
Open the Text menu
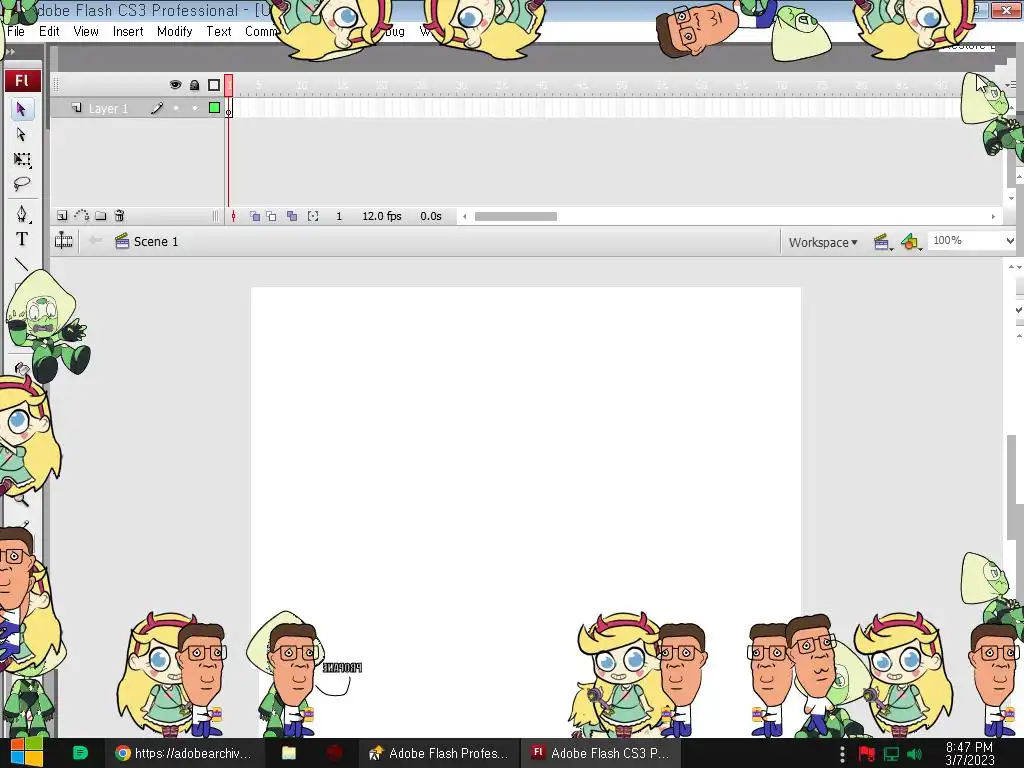(219, 31)
